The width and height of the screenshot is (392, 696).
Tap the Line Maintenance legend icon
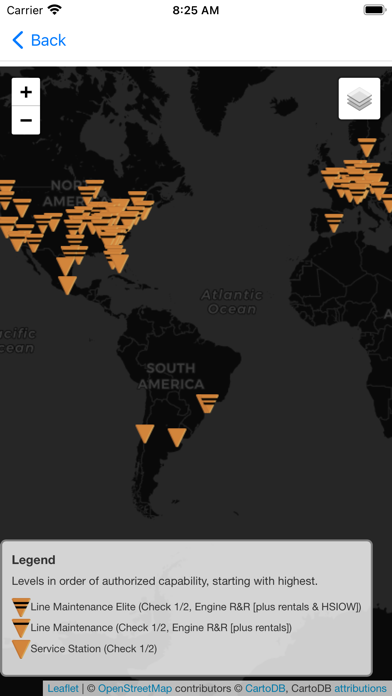coord(21,628)
